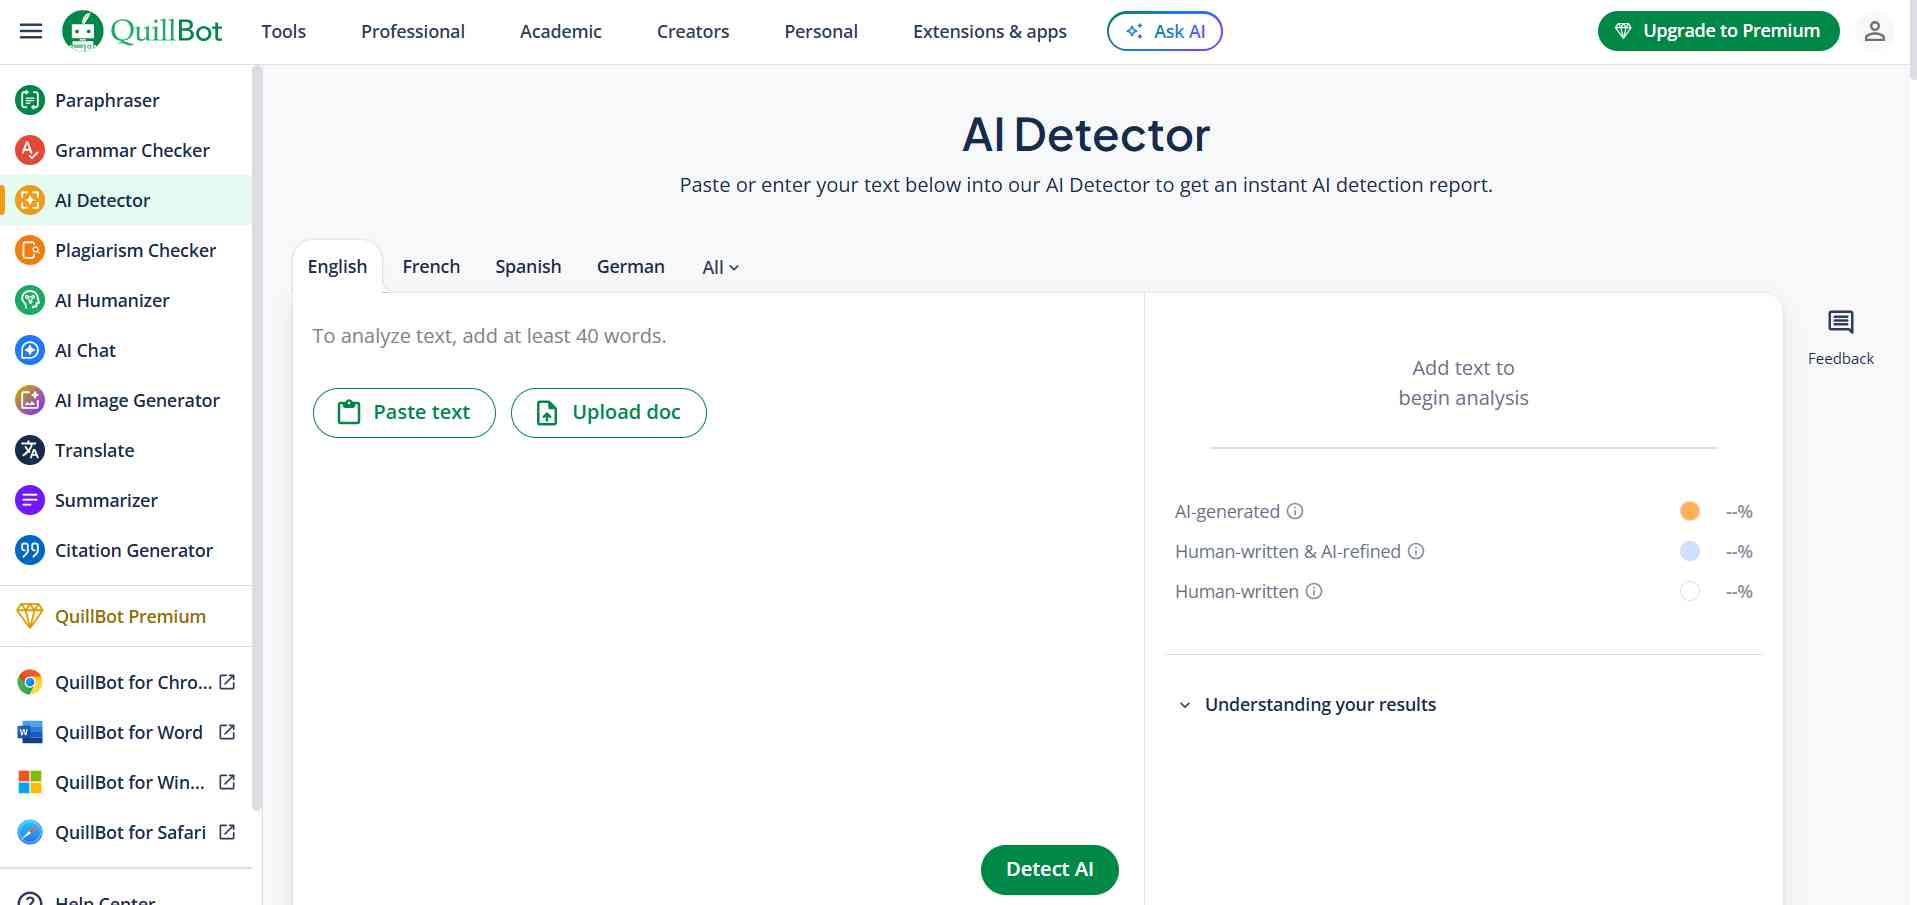Image resolution: width=1917 pixels, height=905 pixels.
Task: Click the Human-written color indicator dot
Action: 1689,591
